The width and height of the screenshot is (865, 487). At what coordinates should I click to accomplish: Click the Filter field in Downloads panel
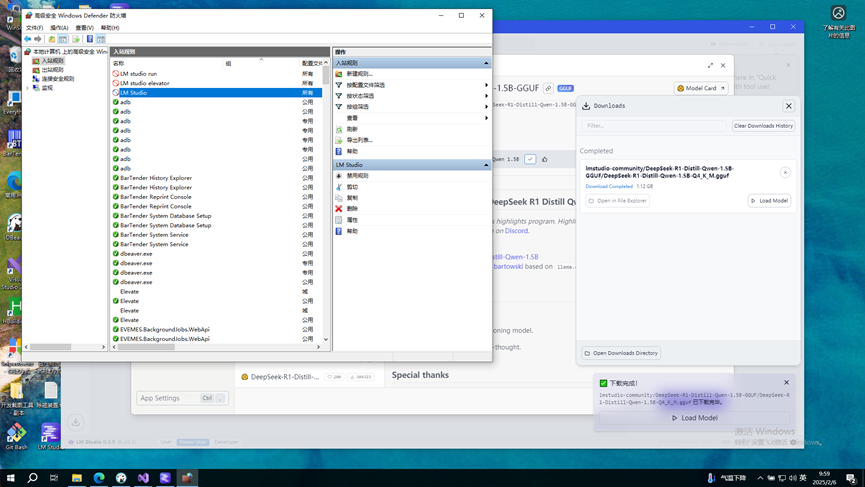pyautogui.click(x=654, y=126)
